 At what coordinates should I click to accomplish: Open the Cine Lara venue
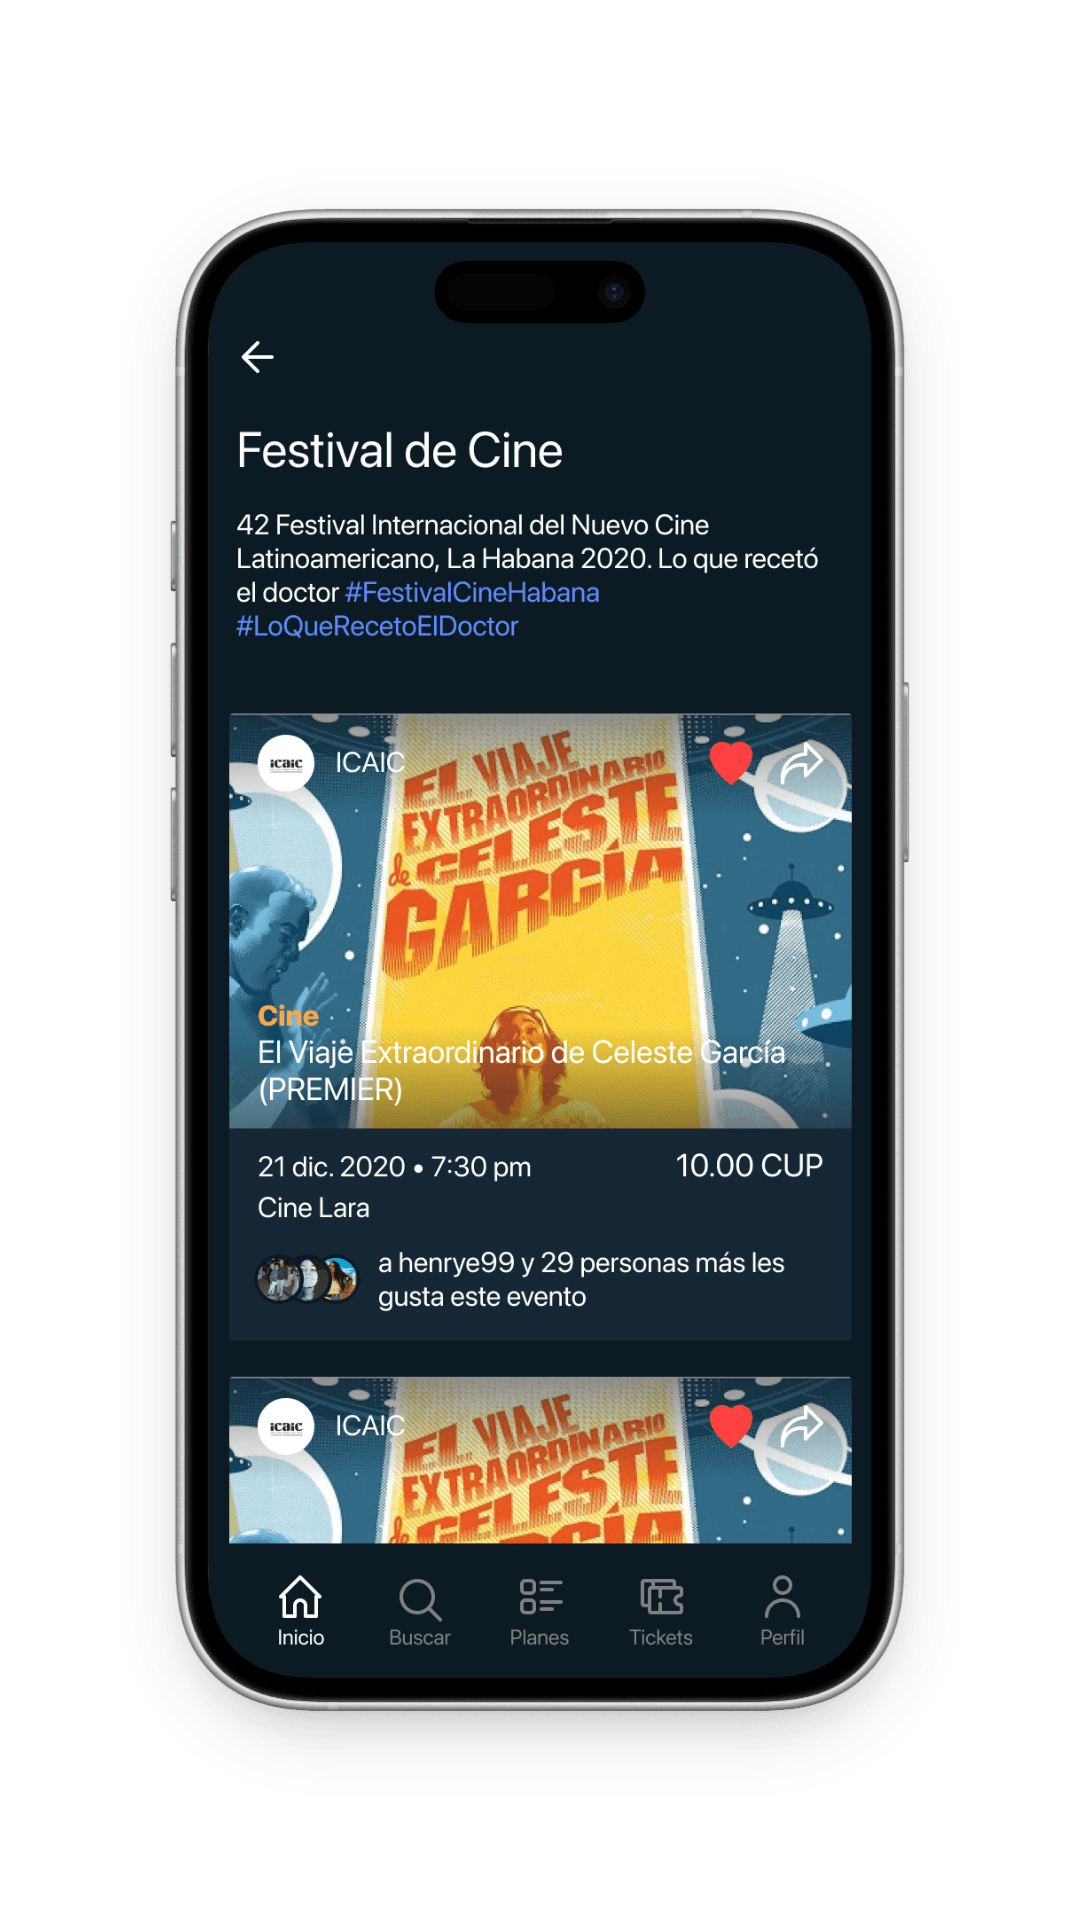(314, 1208)
